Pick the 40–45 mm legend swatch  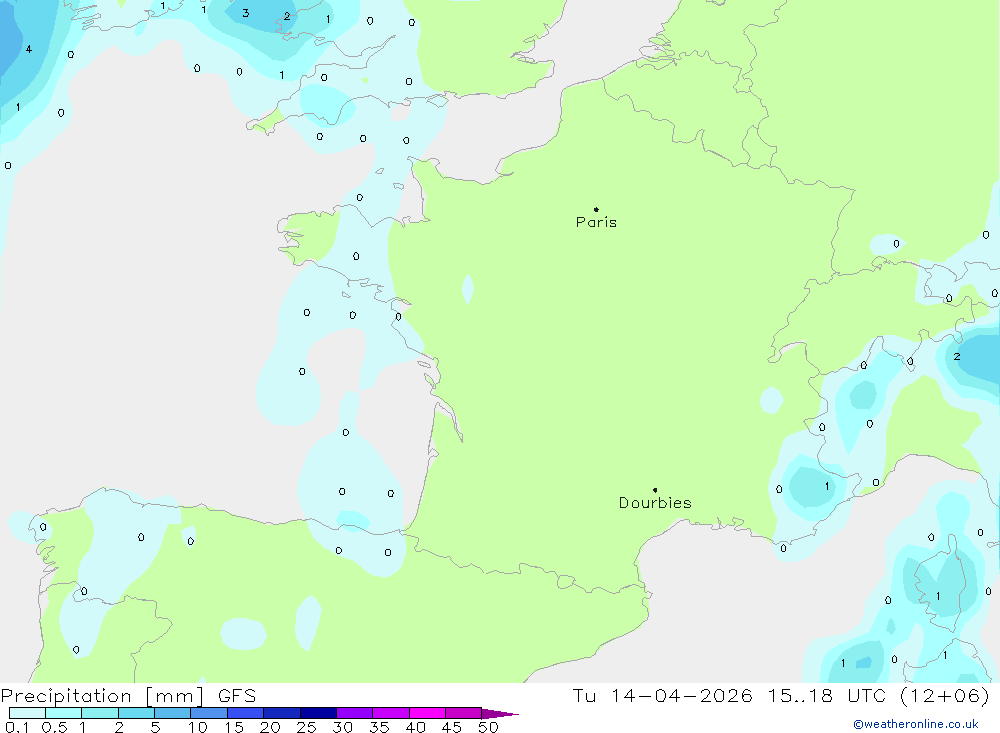[427, 713]
